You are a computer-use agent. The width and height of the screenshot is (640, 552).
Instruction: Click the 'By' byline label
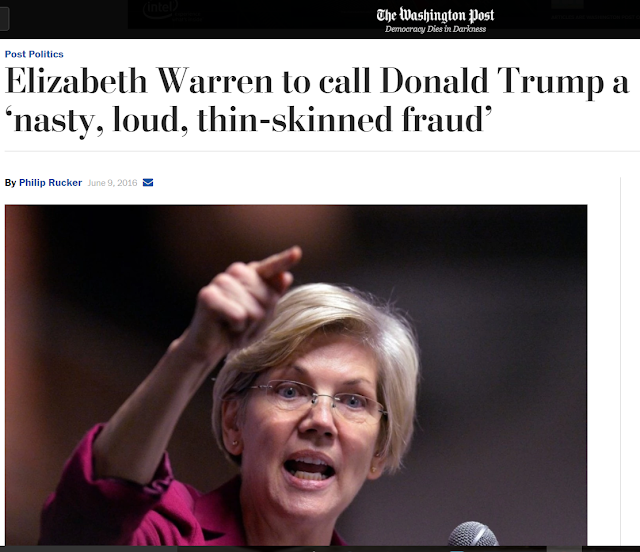pos(10,183)
